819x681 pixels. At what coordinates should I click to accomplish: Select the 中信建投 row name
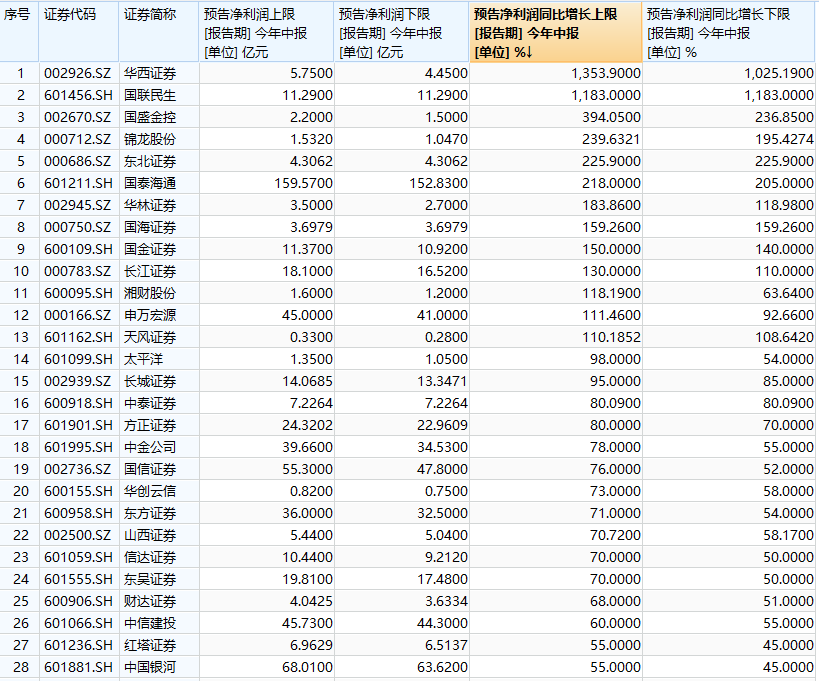151,622
